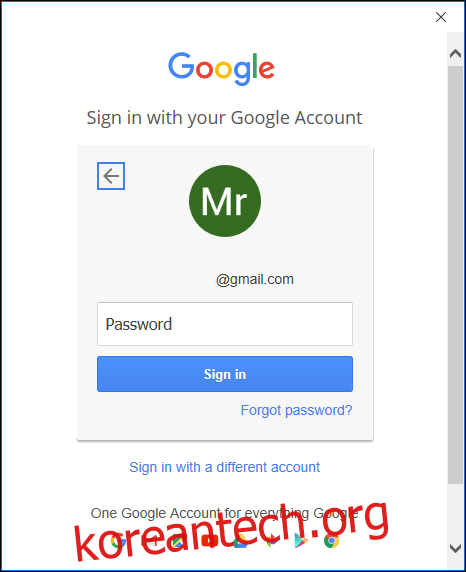Click the red YouTube icon
This screenshot has height=572, width=466.
pos(209,541)
